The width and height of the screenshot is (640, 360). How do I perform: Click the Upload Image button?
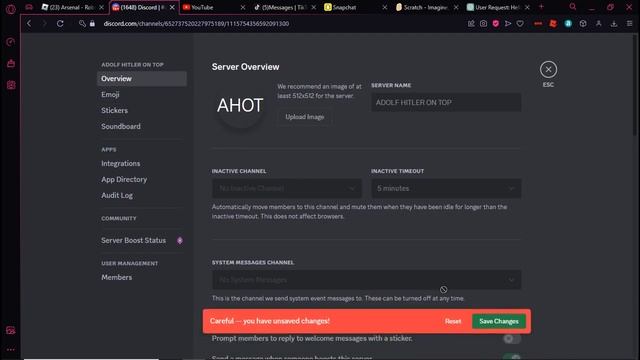304,117
